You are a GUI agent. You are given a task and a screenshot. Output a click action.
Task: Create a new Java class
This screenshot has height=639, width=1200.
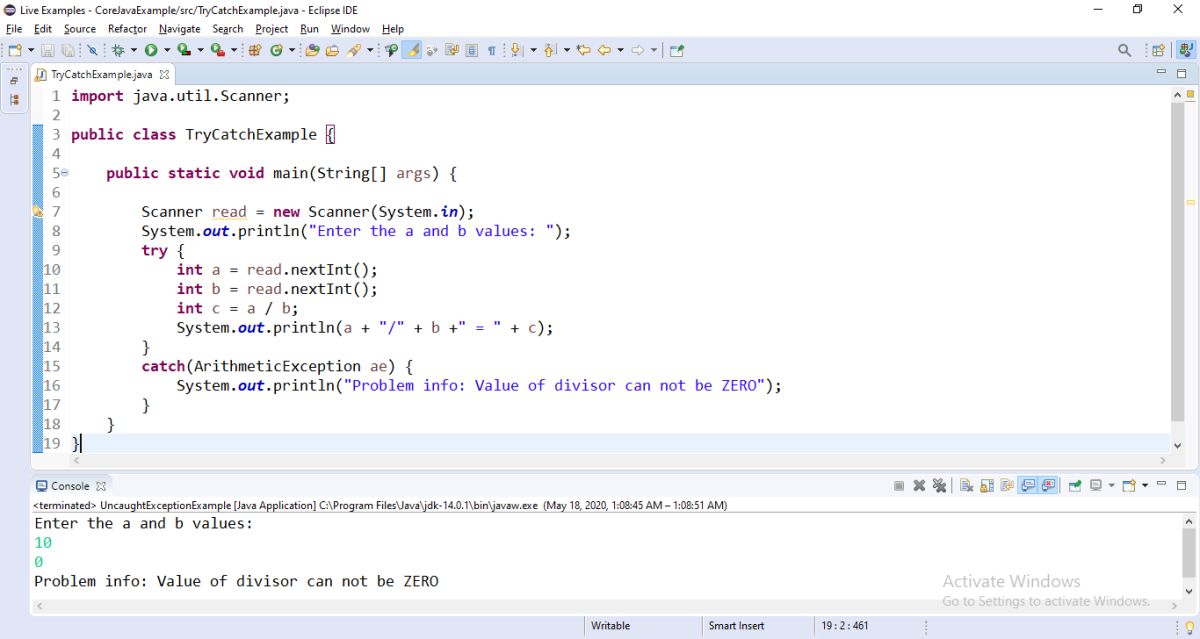click(x=275, y=48)
